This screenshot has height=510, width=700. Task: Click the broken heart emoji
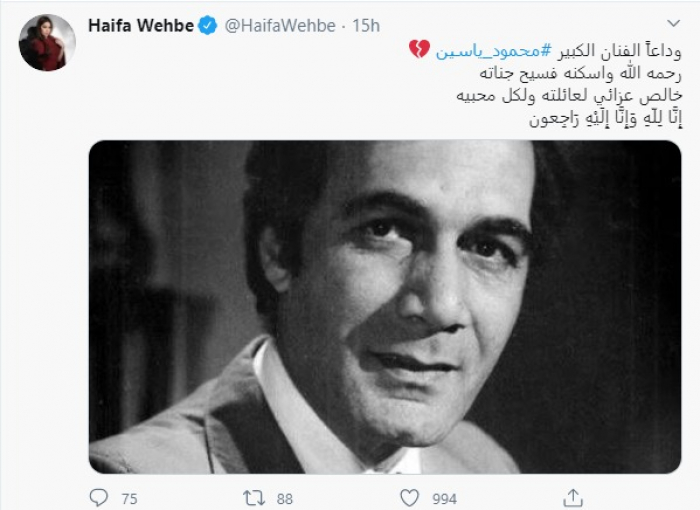pos(419,49)
